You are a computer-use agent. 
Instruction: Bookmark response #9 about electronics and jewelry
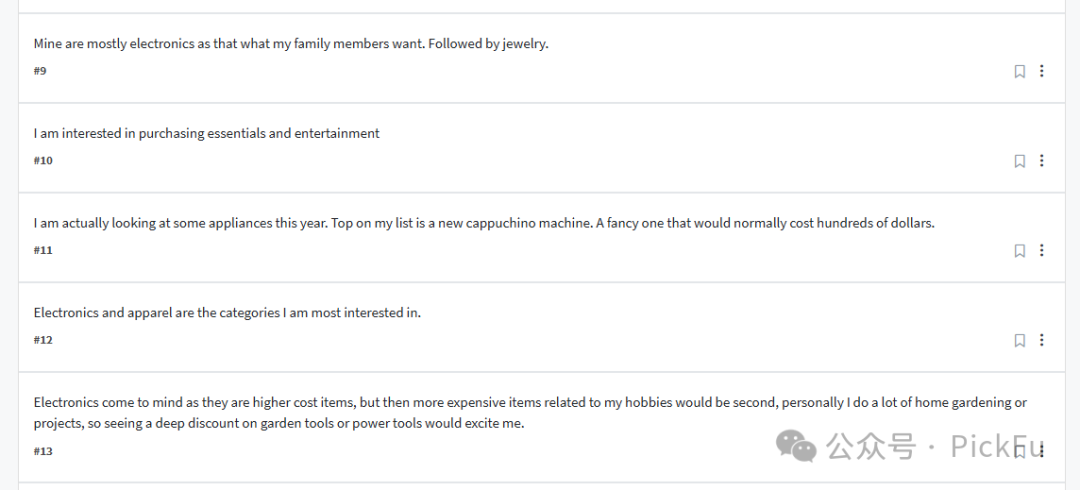[1019, 71]
